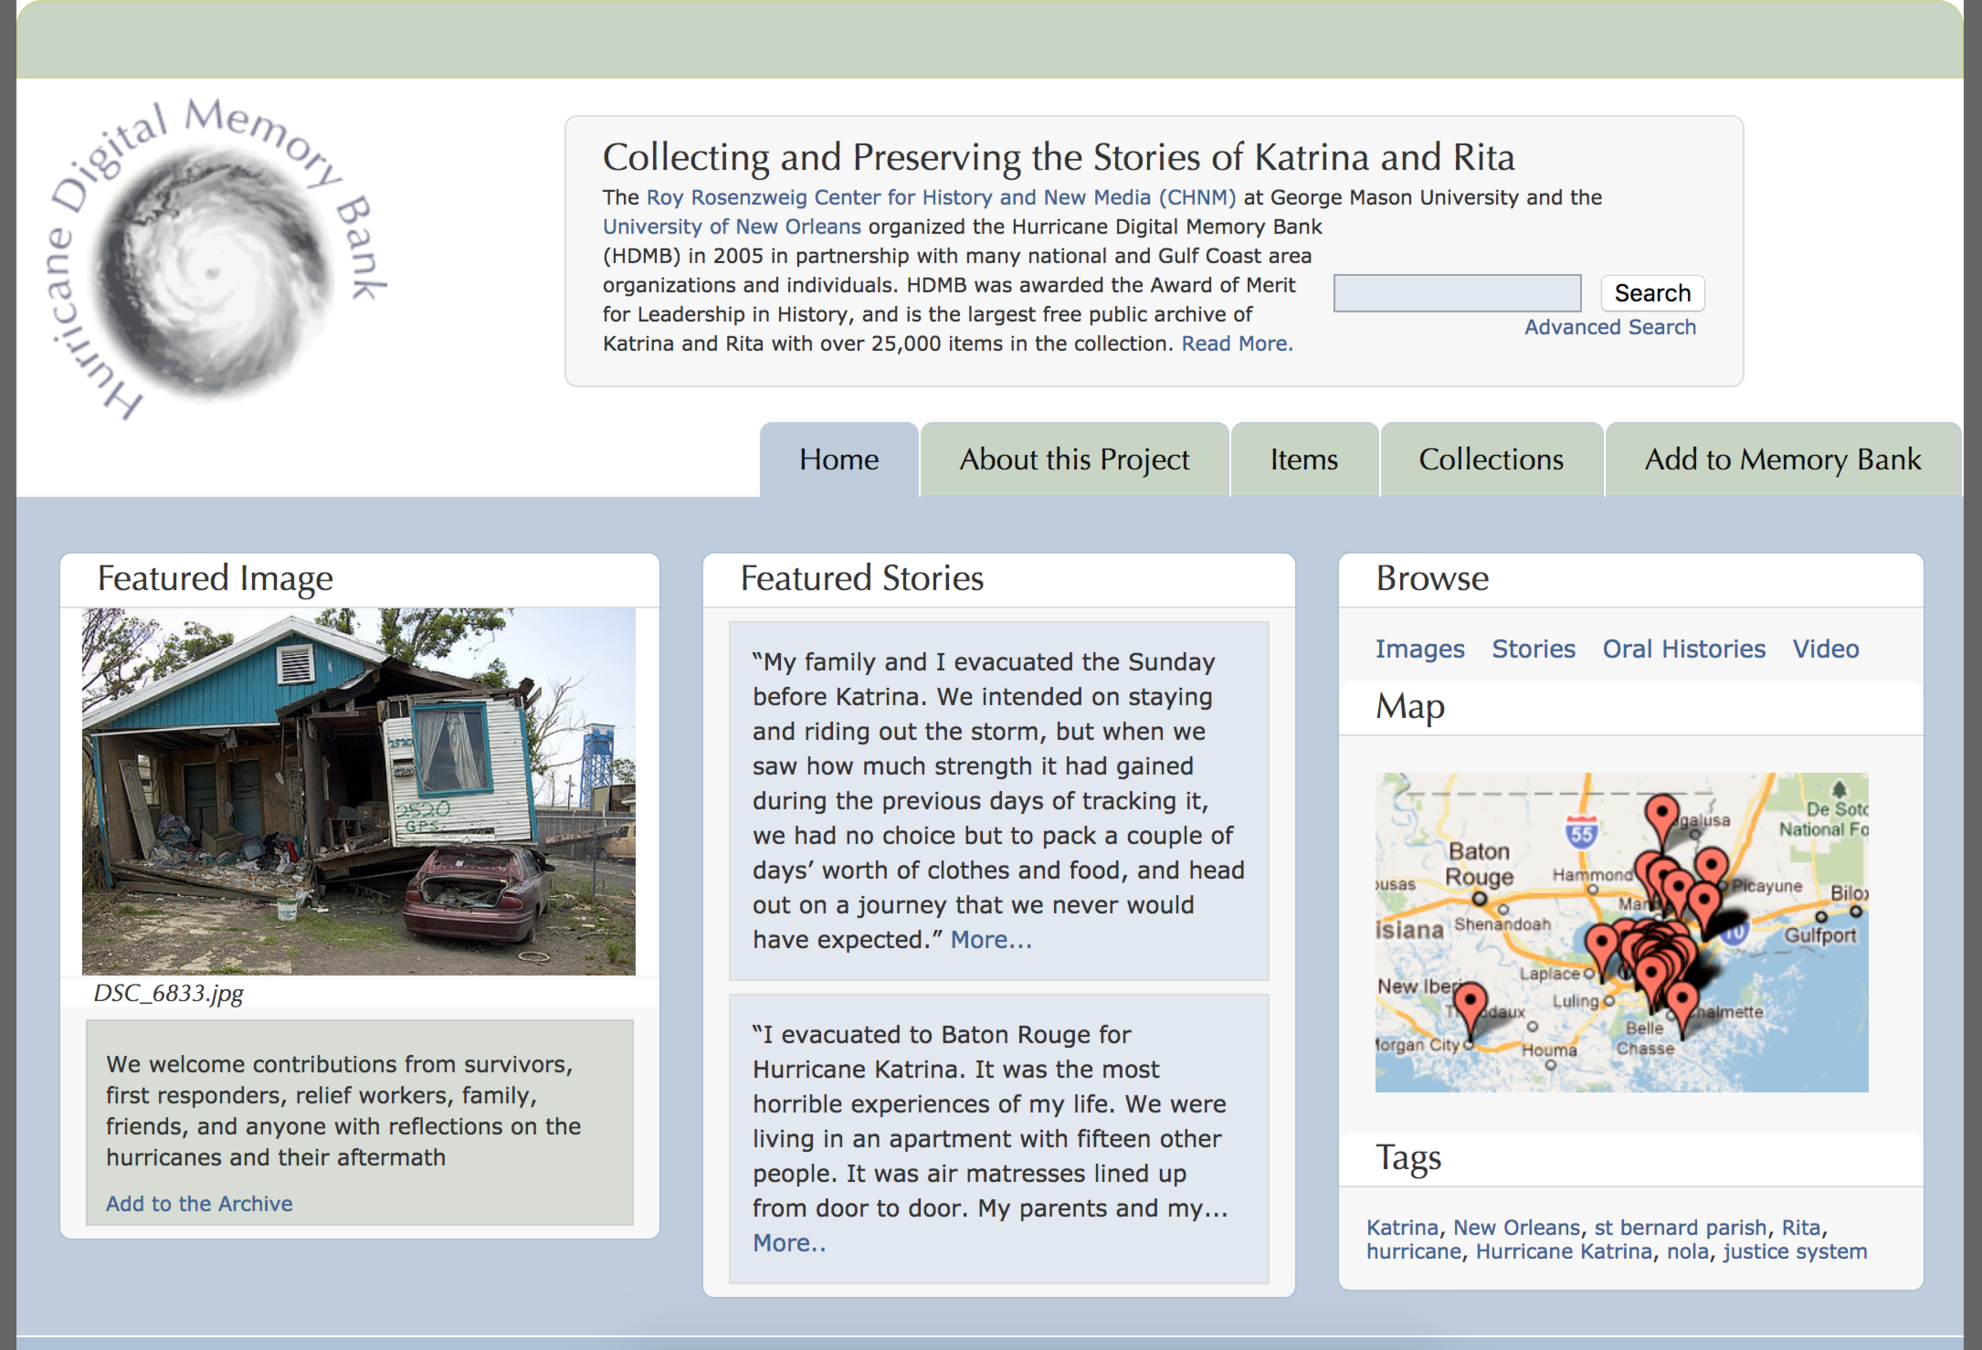
Task: Open More link of first featured story
Action: pos(990,939)
